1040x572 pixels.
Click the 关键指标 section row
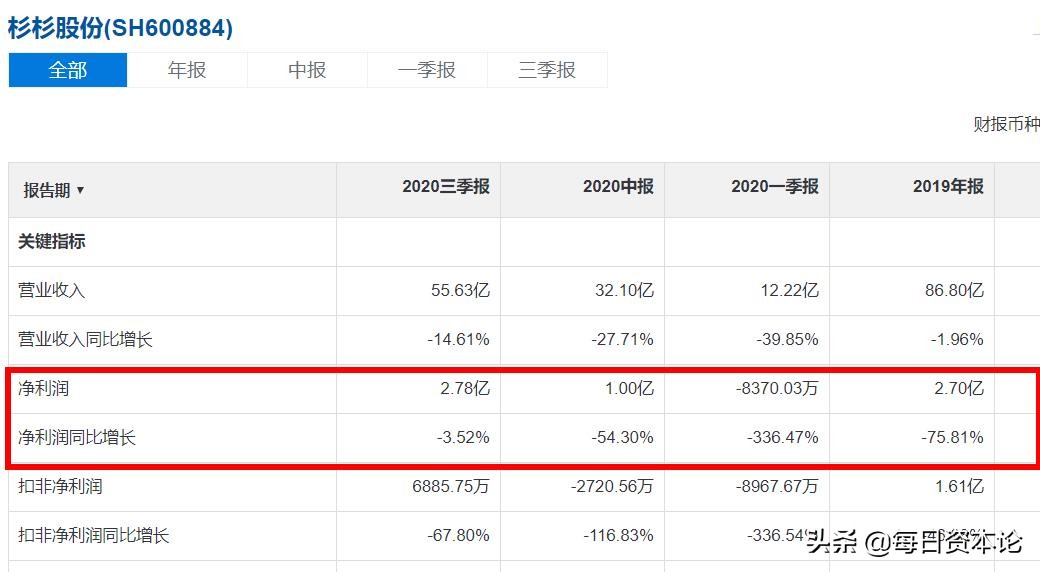[52, 242]
